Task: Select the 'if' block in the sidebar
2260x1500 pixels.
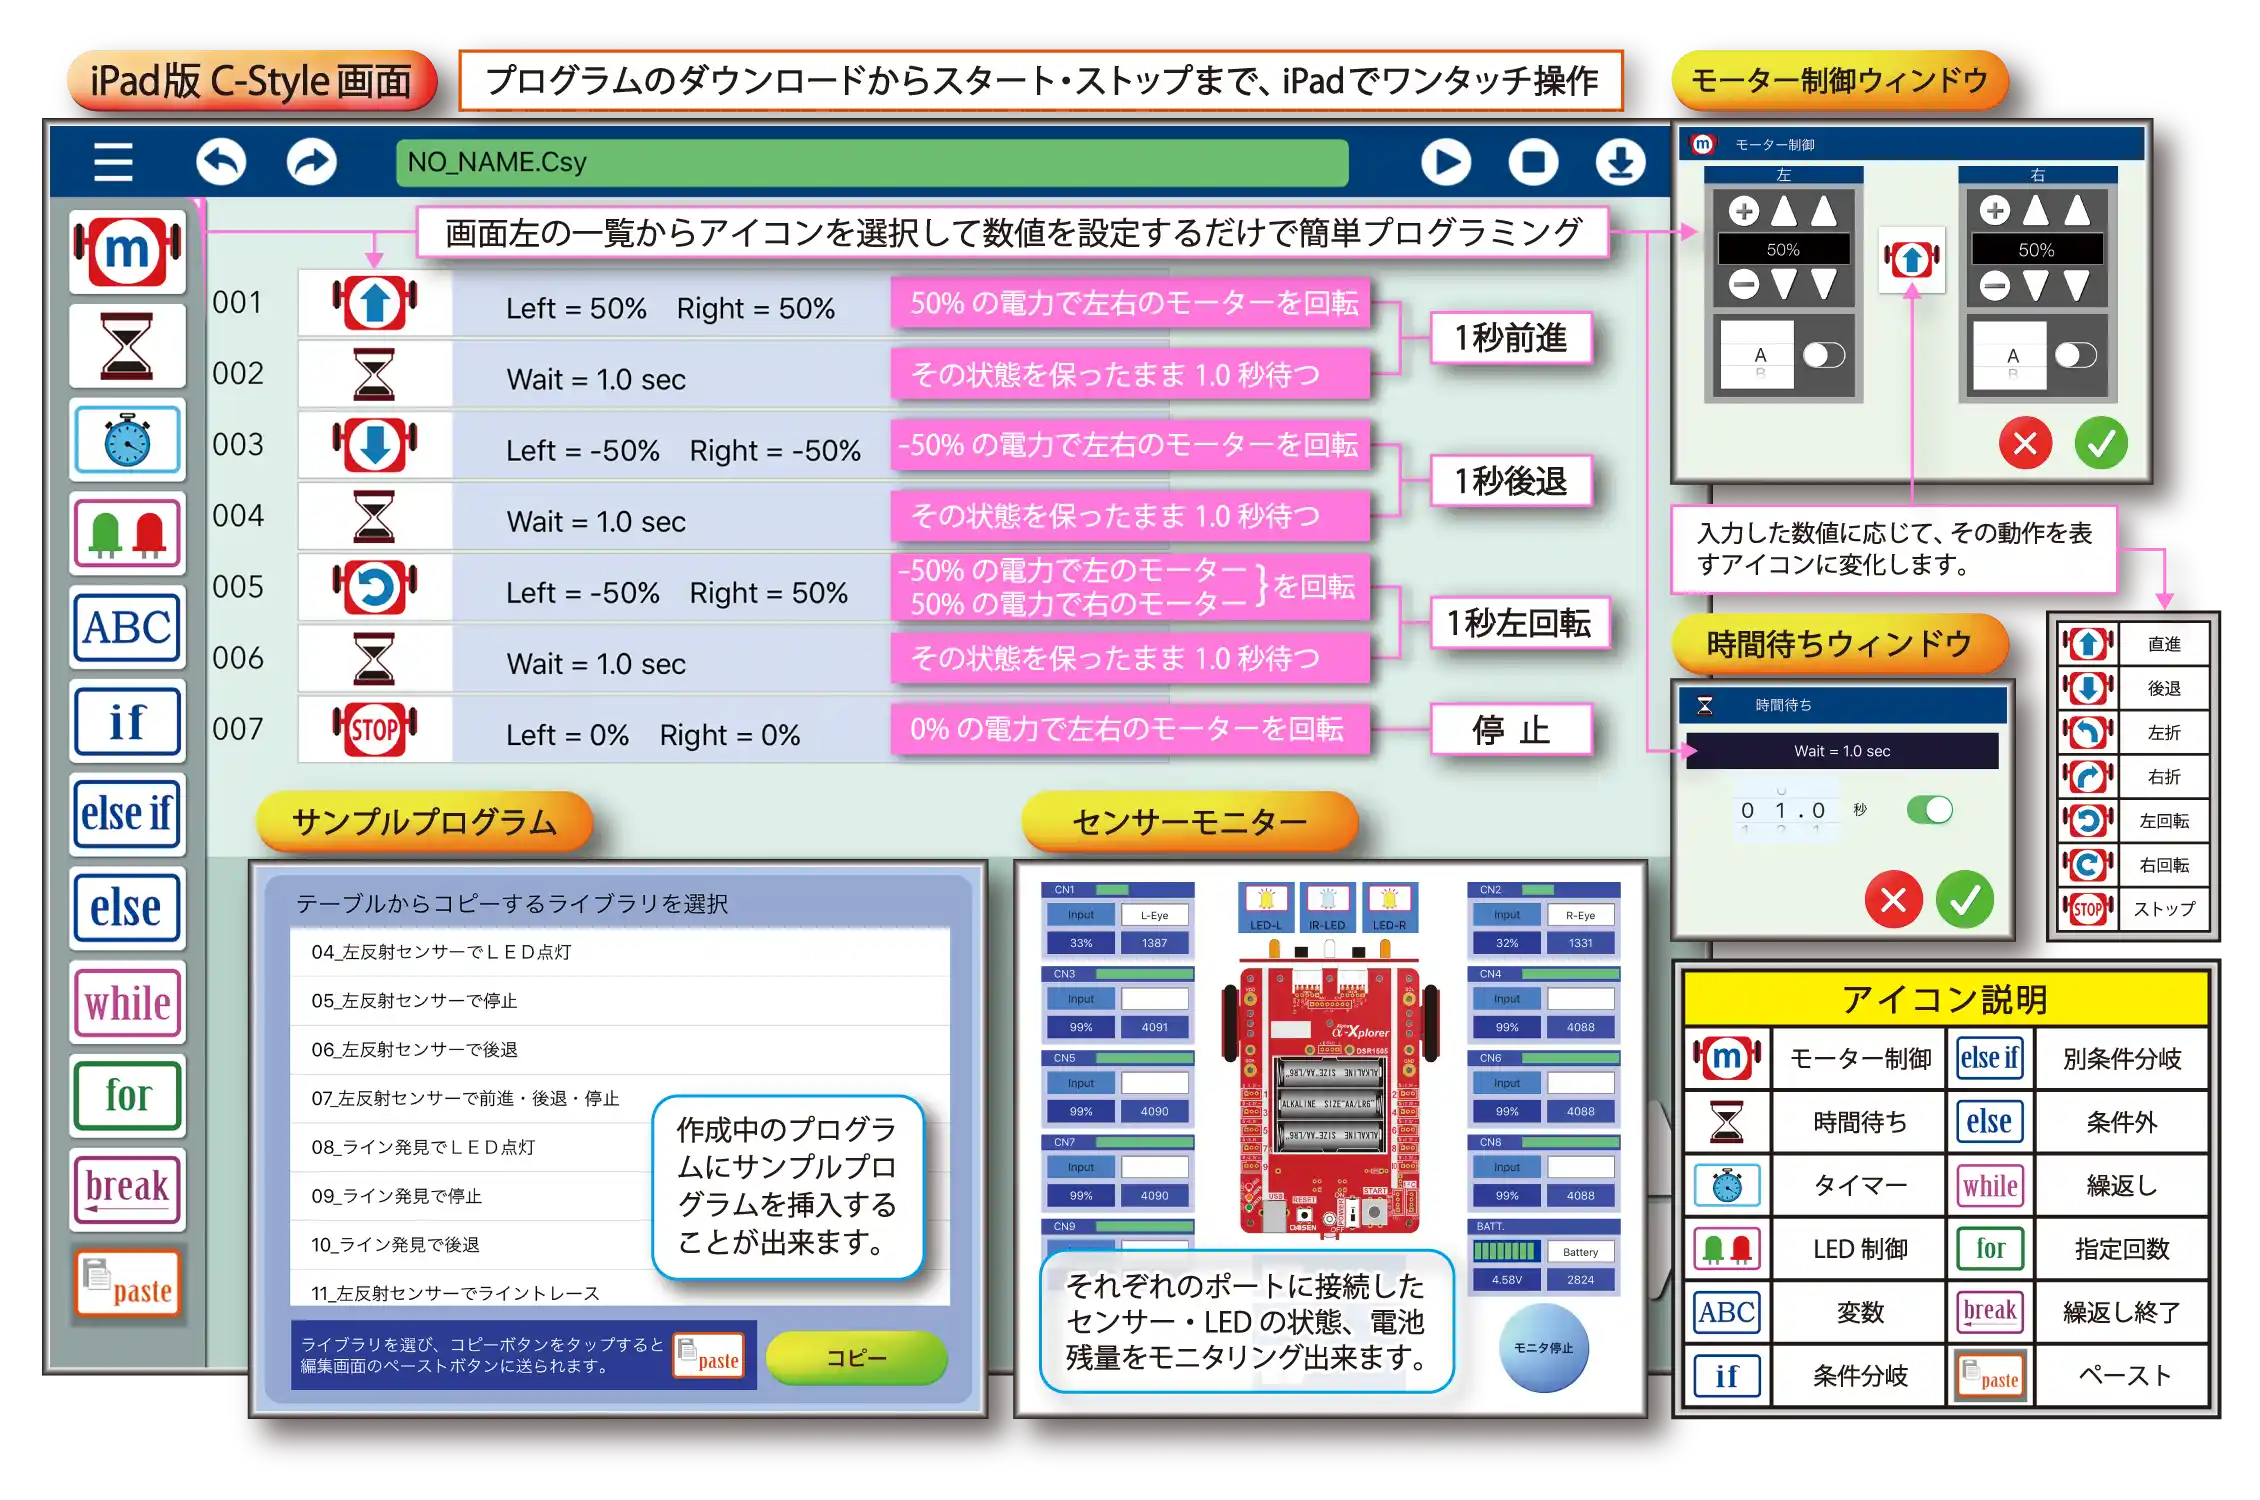Action: click(127, 722)
